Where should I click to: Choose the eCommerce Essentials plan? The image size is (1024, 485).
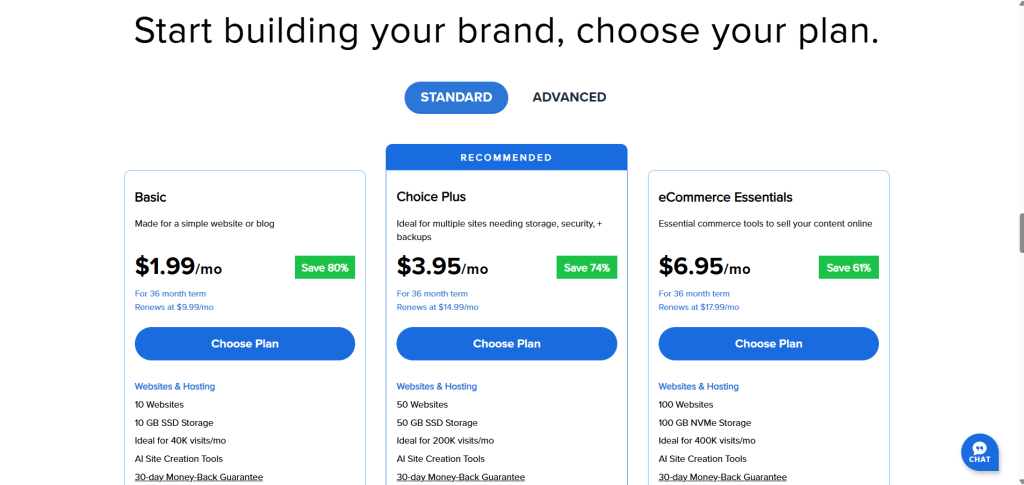coord(768,343)
